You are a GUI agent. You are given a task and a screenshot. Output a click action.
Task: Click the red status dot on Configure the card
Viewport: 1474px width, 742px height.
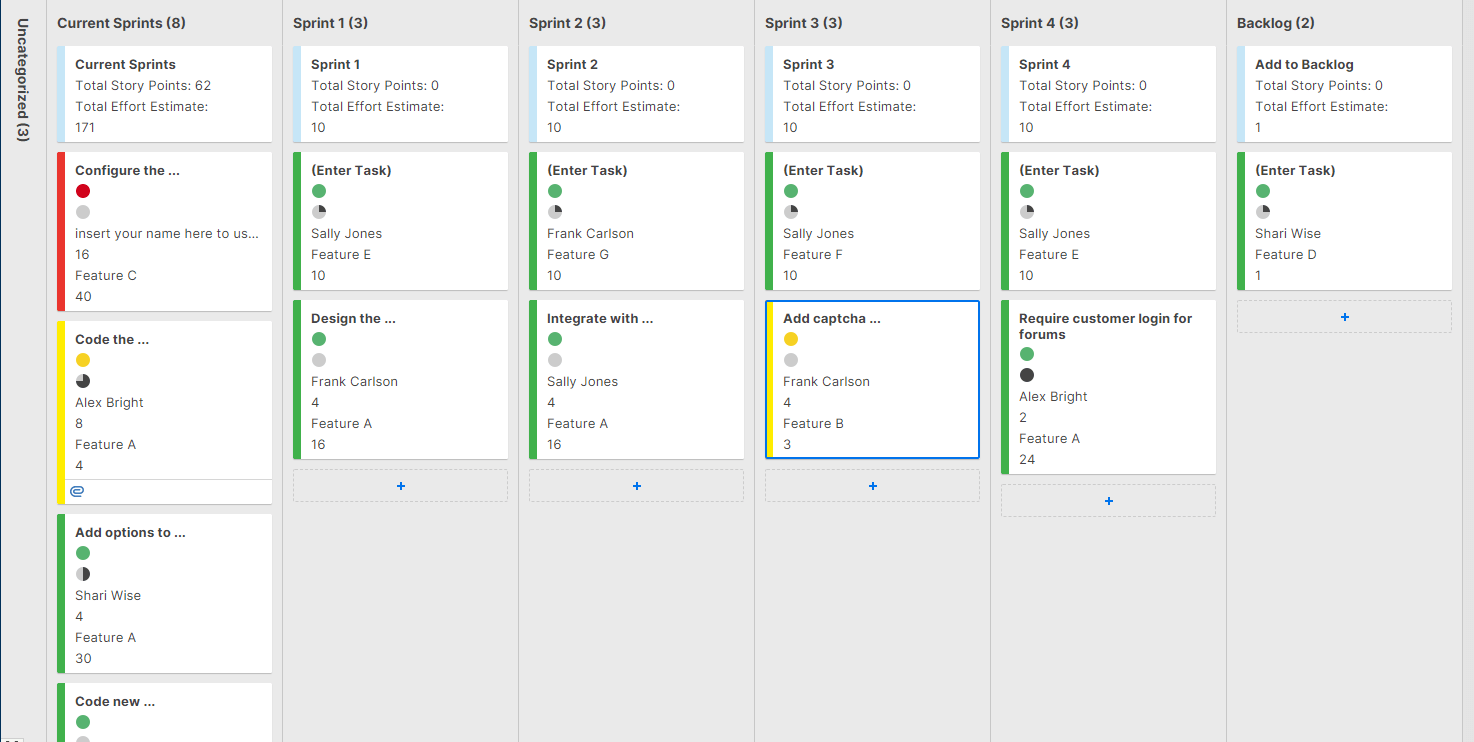pos(83,191)
